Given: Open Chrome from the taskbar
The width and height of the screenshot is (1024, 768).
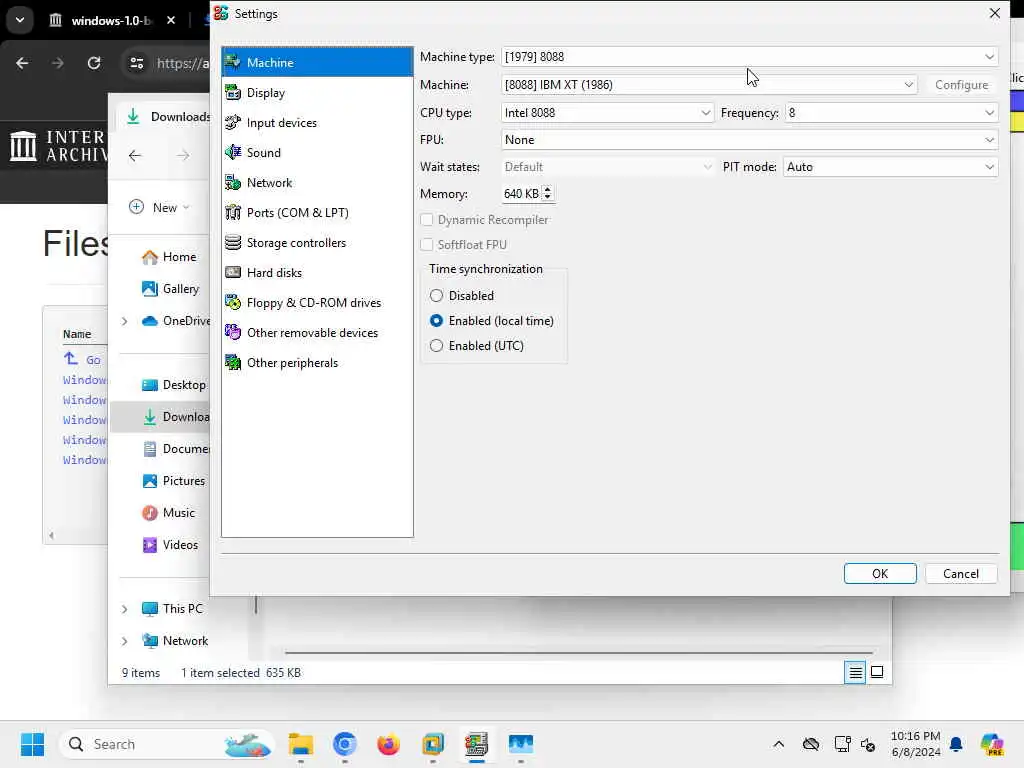Looking at the screenshot, I should [x=344, y=744].
